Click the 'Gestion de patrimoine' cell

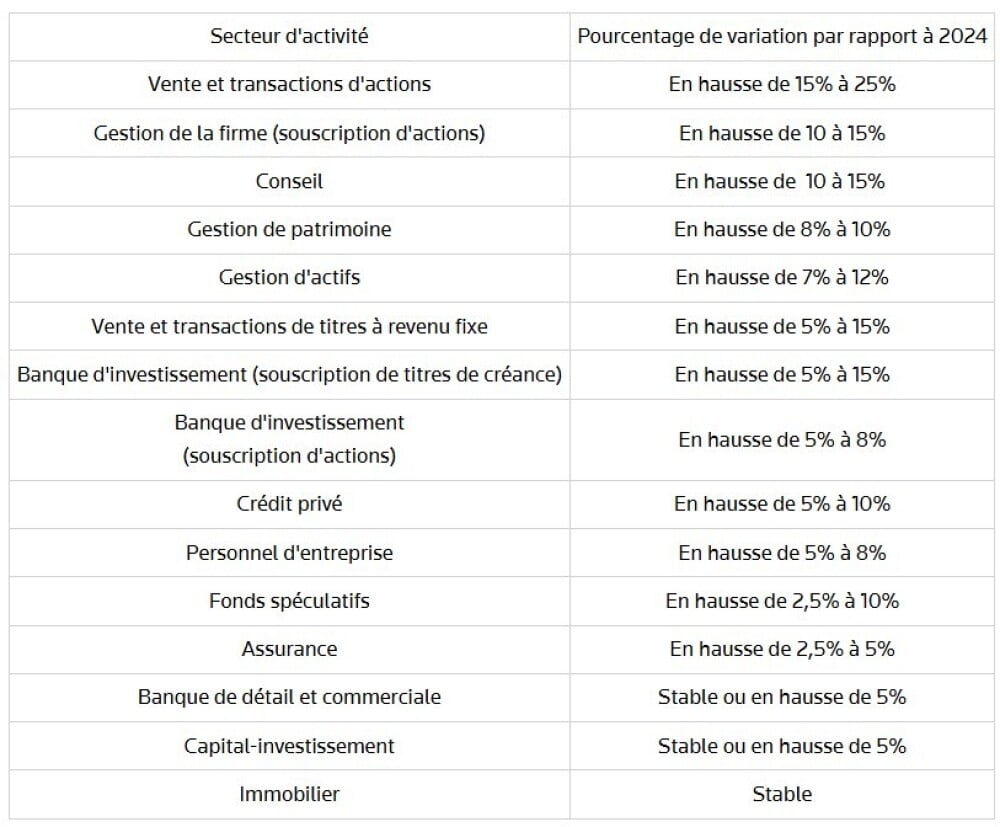point(289,230)
